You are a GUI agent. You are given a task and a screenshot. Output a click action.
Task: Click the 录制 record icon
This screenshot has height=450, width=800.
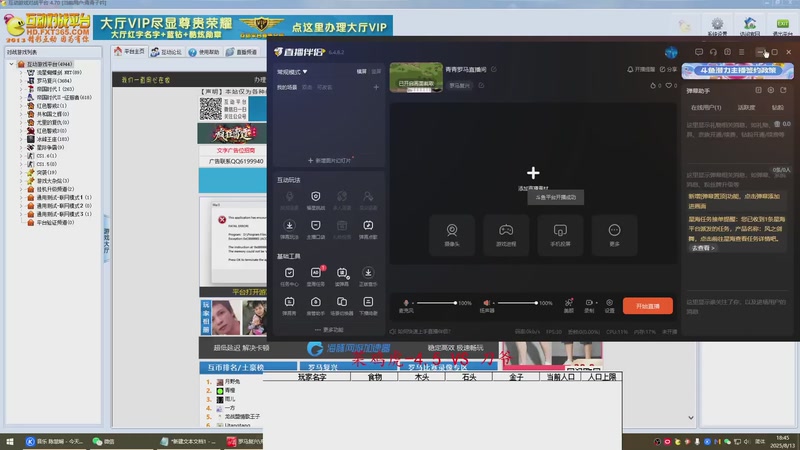589,305
